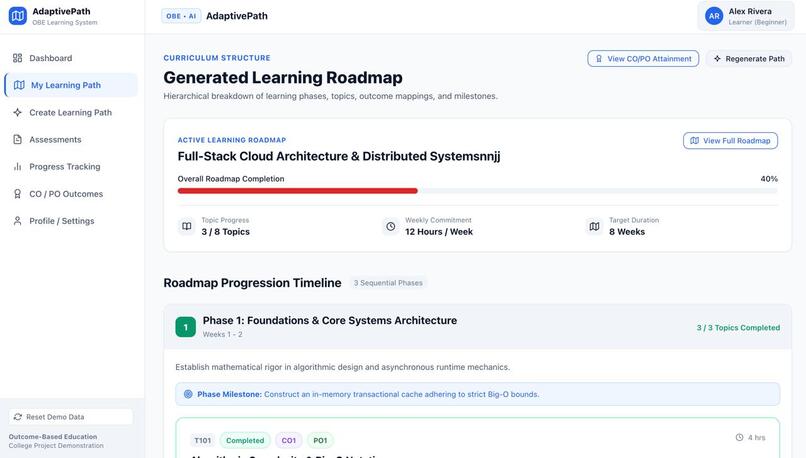Click the Phase Milestone target icon
This screenshot has width=806, height=458.
[188, 394]
